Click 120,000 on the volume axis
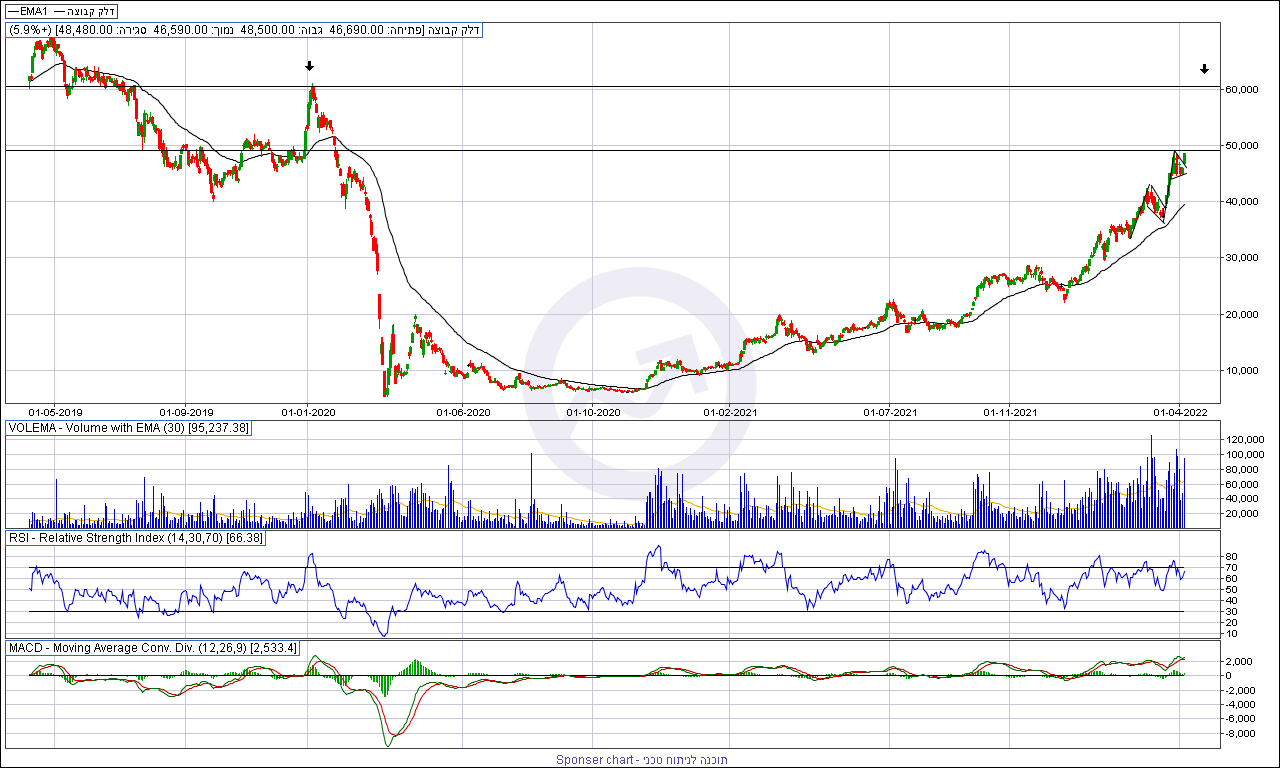 pyautogui.click(x=1245, y=440)
